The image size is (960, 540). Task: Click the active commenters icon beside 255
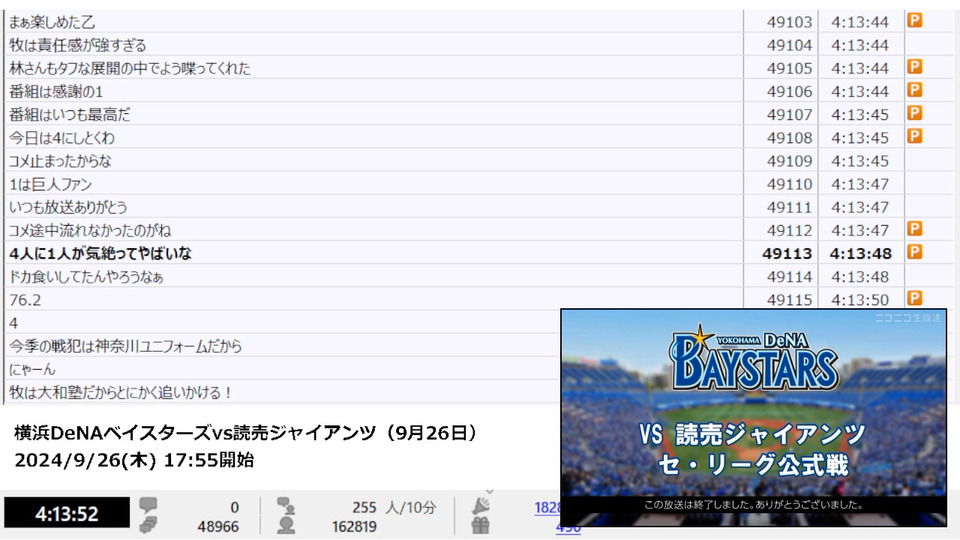(x=286, y=506)
